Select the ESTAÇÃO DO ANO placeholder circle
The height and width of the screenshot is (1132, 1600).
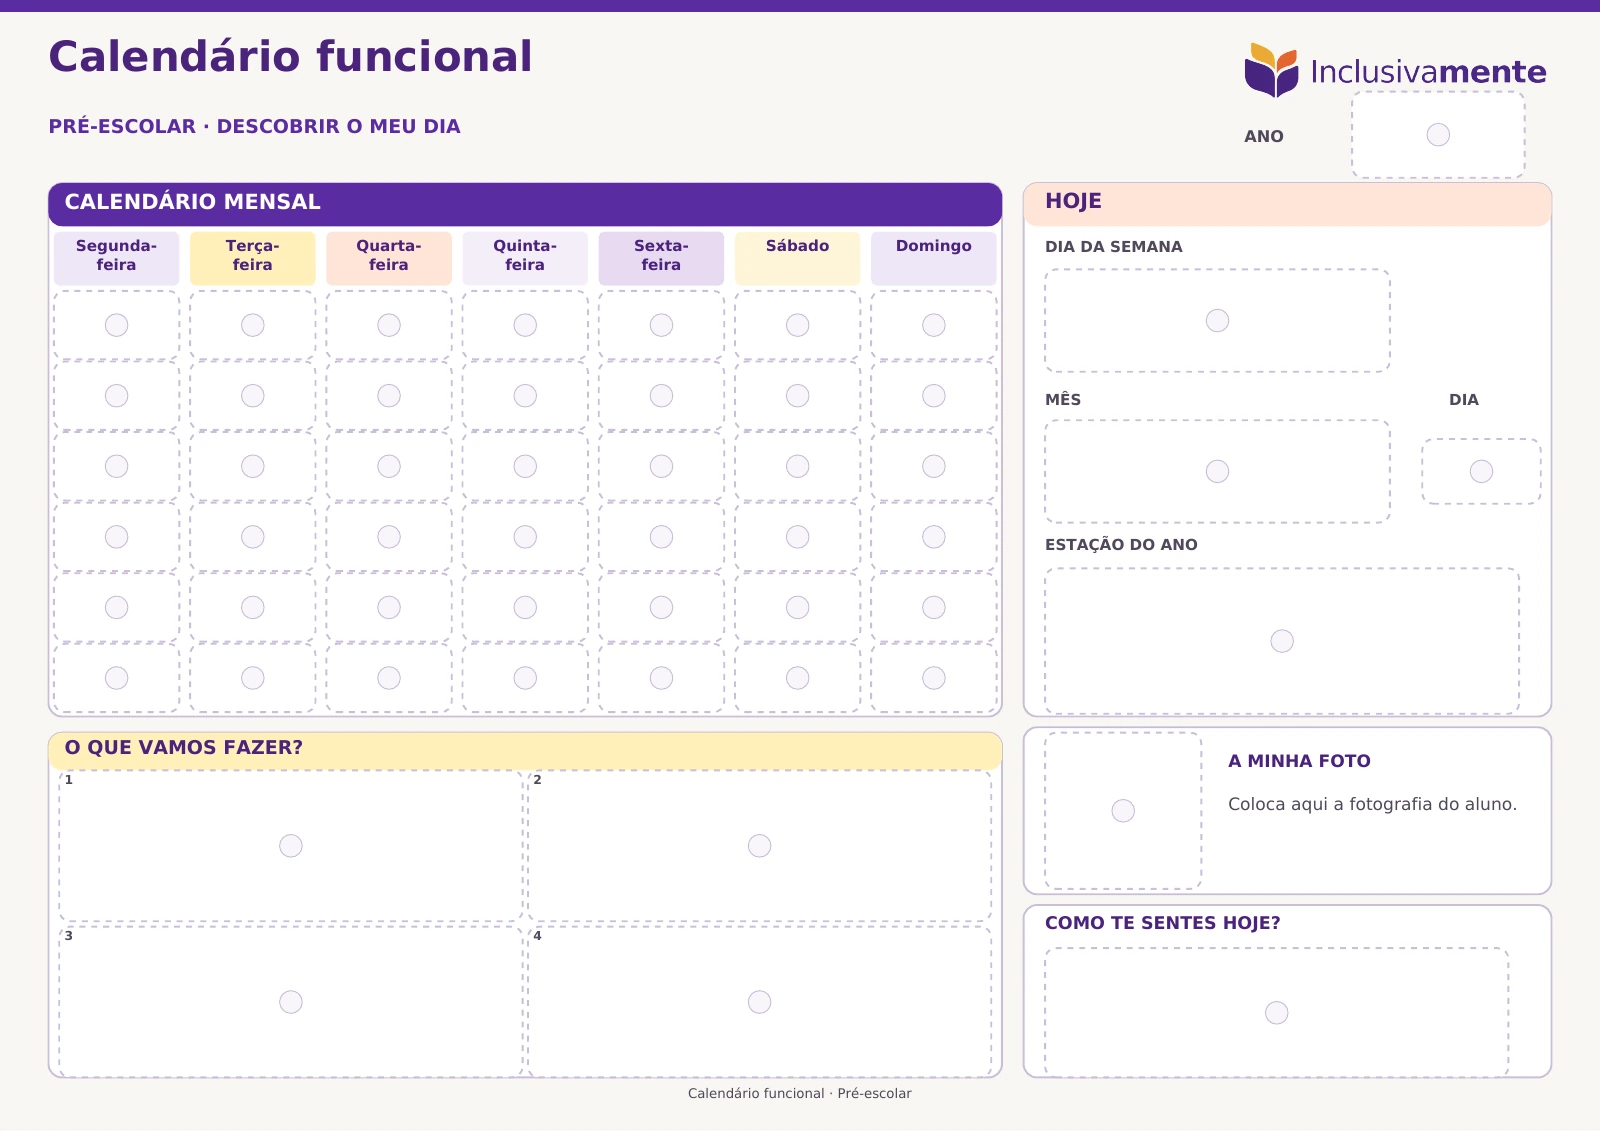pyautogui.click(x=1282, y=641)
